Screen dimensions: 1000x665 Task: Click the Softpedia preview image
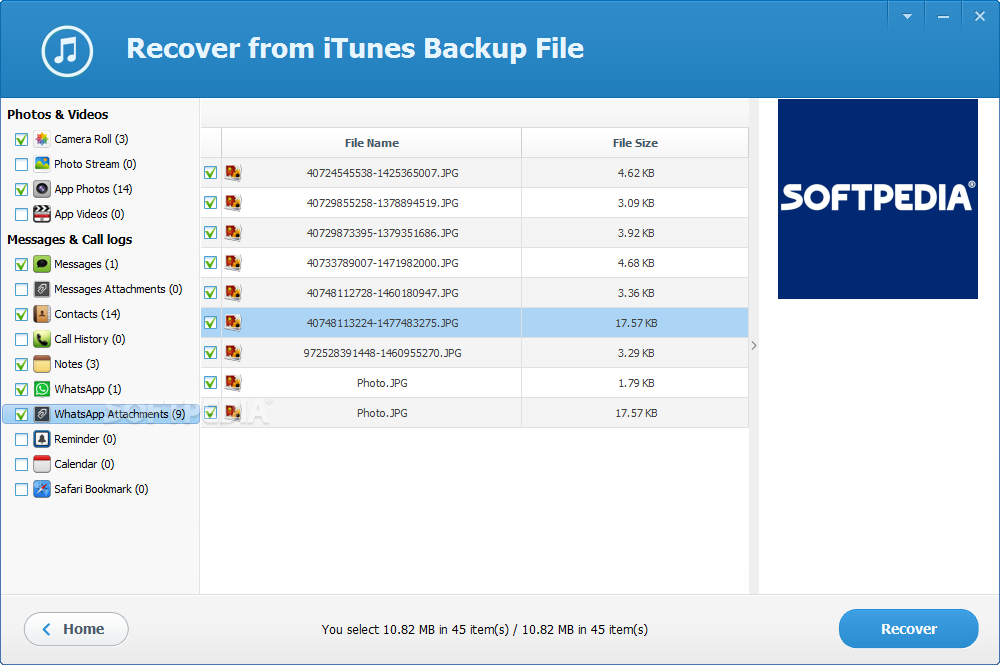click(x=878, y=199)
